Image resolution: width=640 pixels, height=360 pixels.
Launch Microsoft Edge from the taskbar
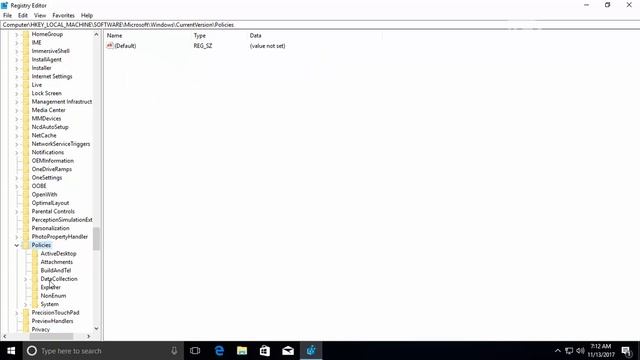click(219, 351)
